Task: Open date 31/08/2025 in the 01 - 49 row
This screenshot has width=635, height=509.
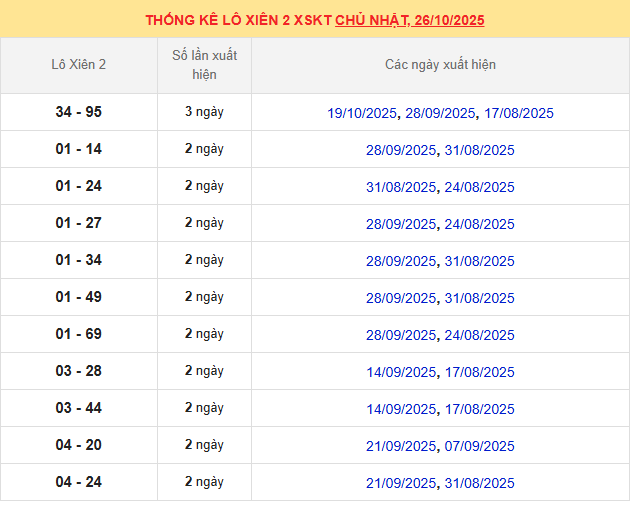Action: coord(479,298)
